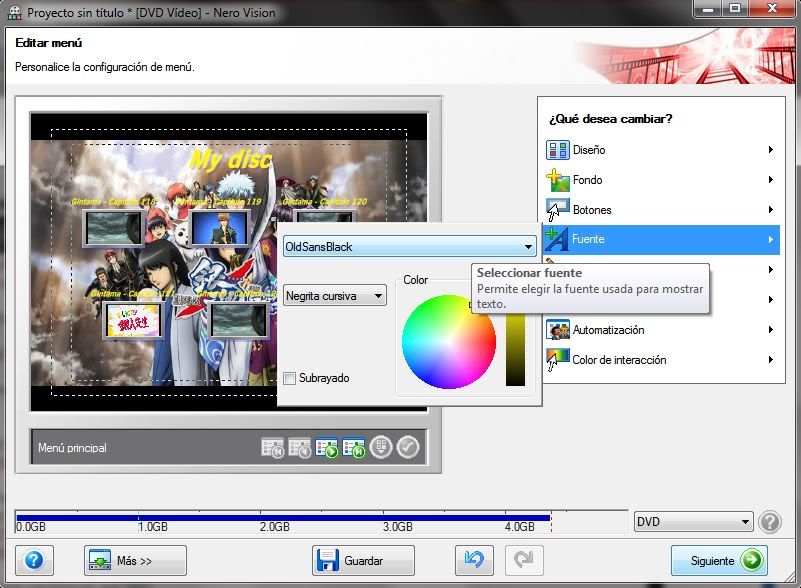Click the round checkmark icon

coord(408,447)
